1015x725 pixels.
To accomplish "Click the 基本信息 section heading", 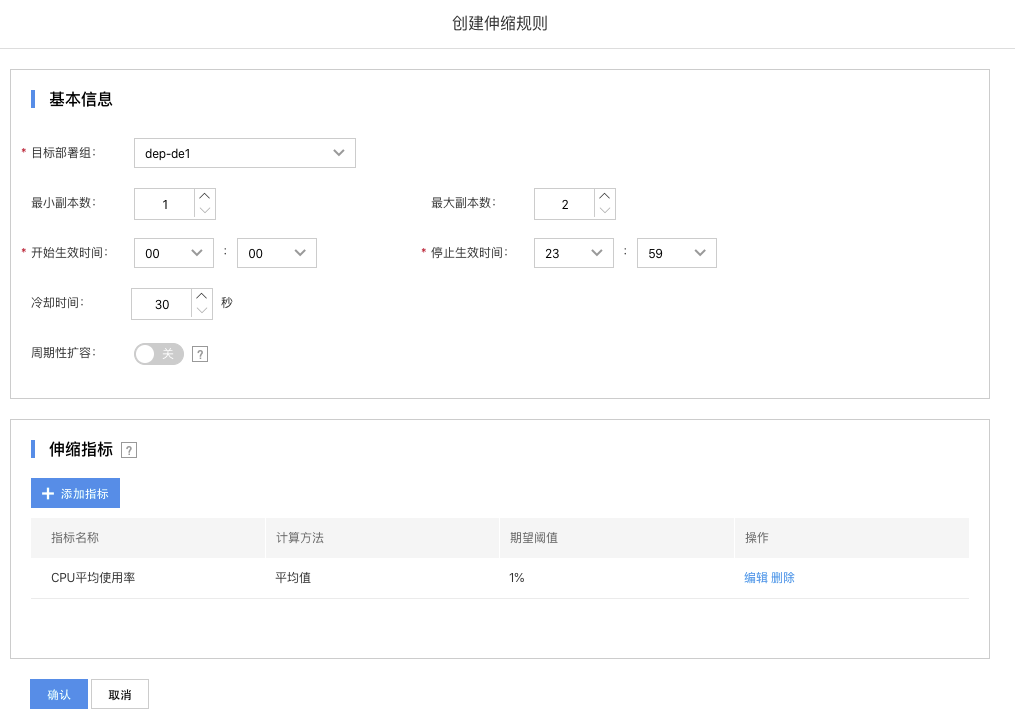I will 81,99.
